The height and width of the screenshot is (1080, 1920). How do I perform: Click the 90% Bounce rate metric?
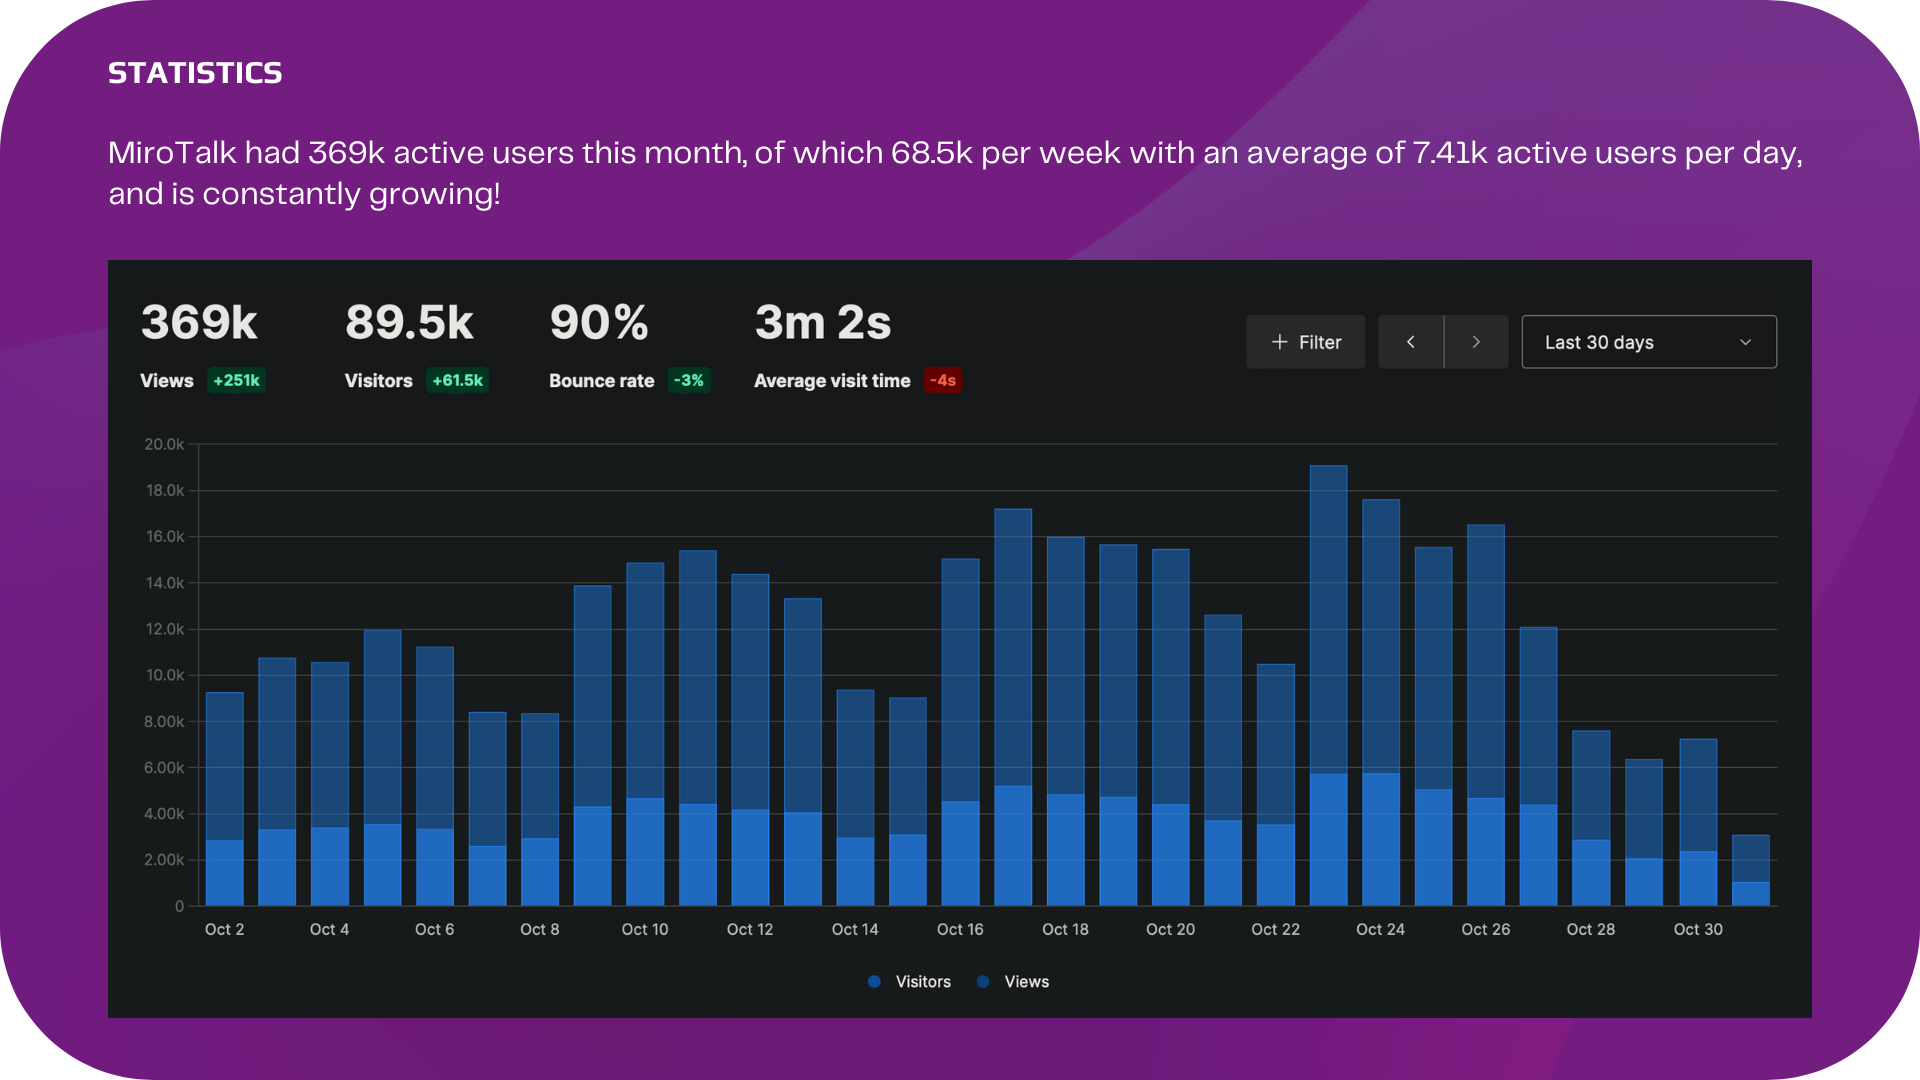click(x=599, y=323)
